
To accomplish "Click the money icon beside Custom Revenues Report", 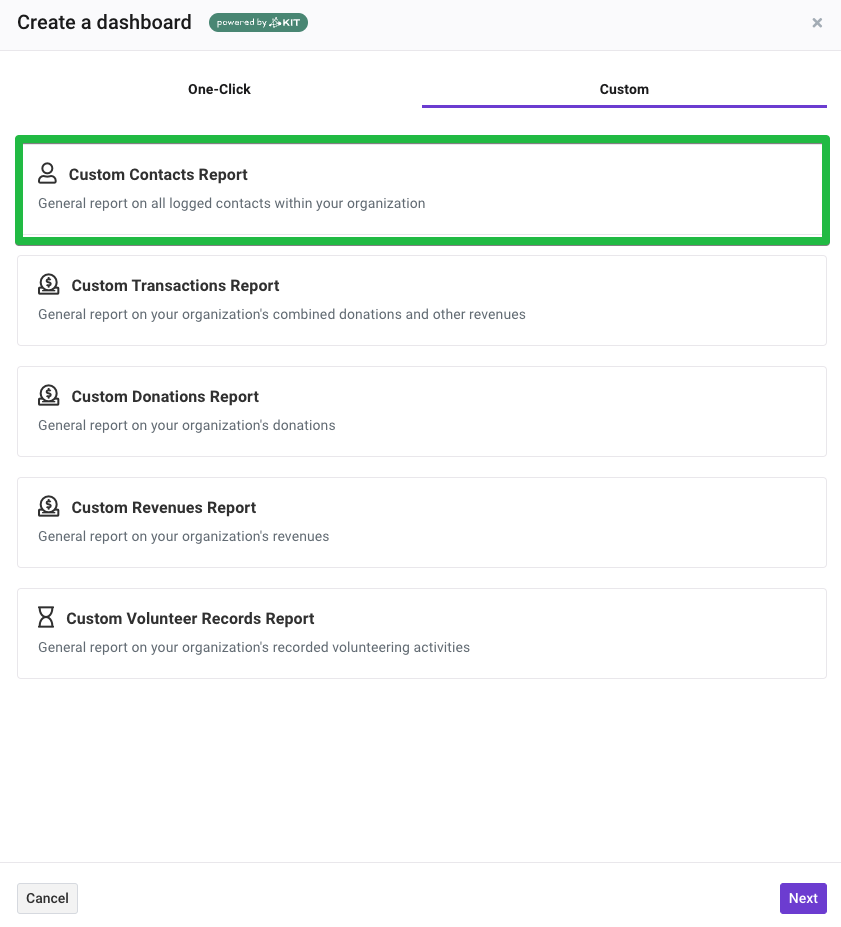I will click(x=48, y=507).
